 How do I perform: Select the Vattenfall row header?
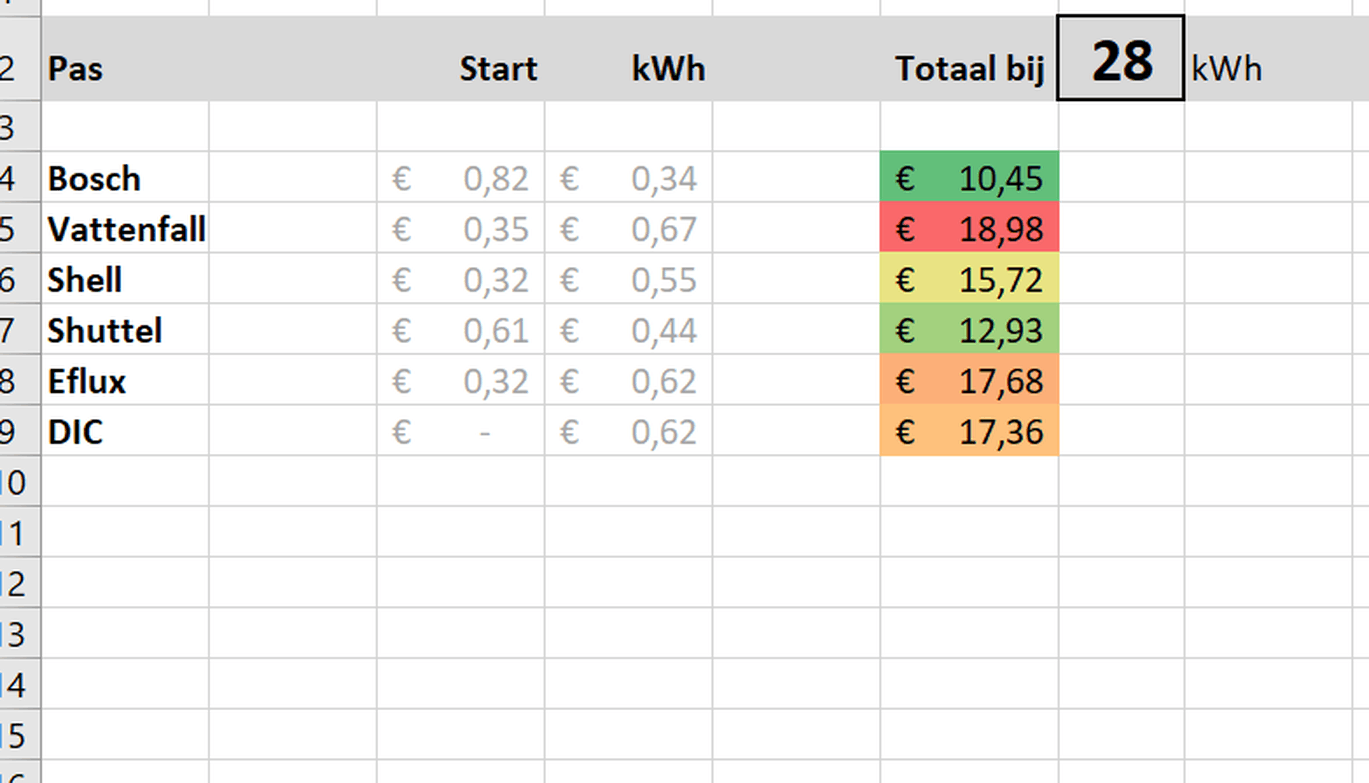[20, 229]
